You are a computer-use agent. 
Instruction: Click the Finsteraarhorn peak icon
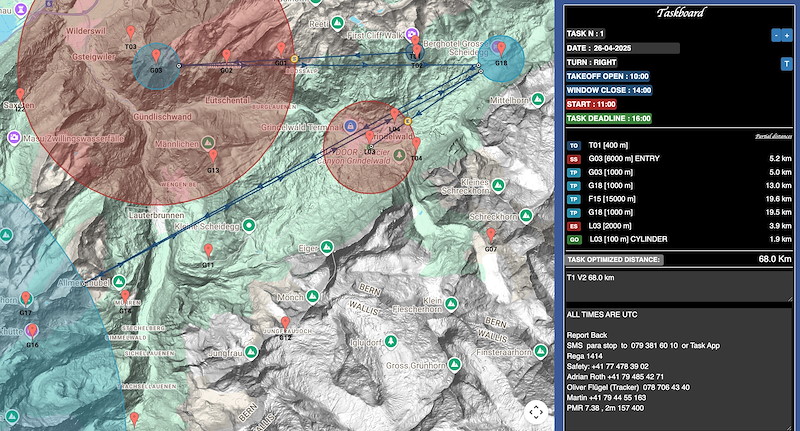tap(541, 351)
